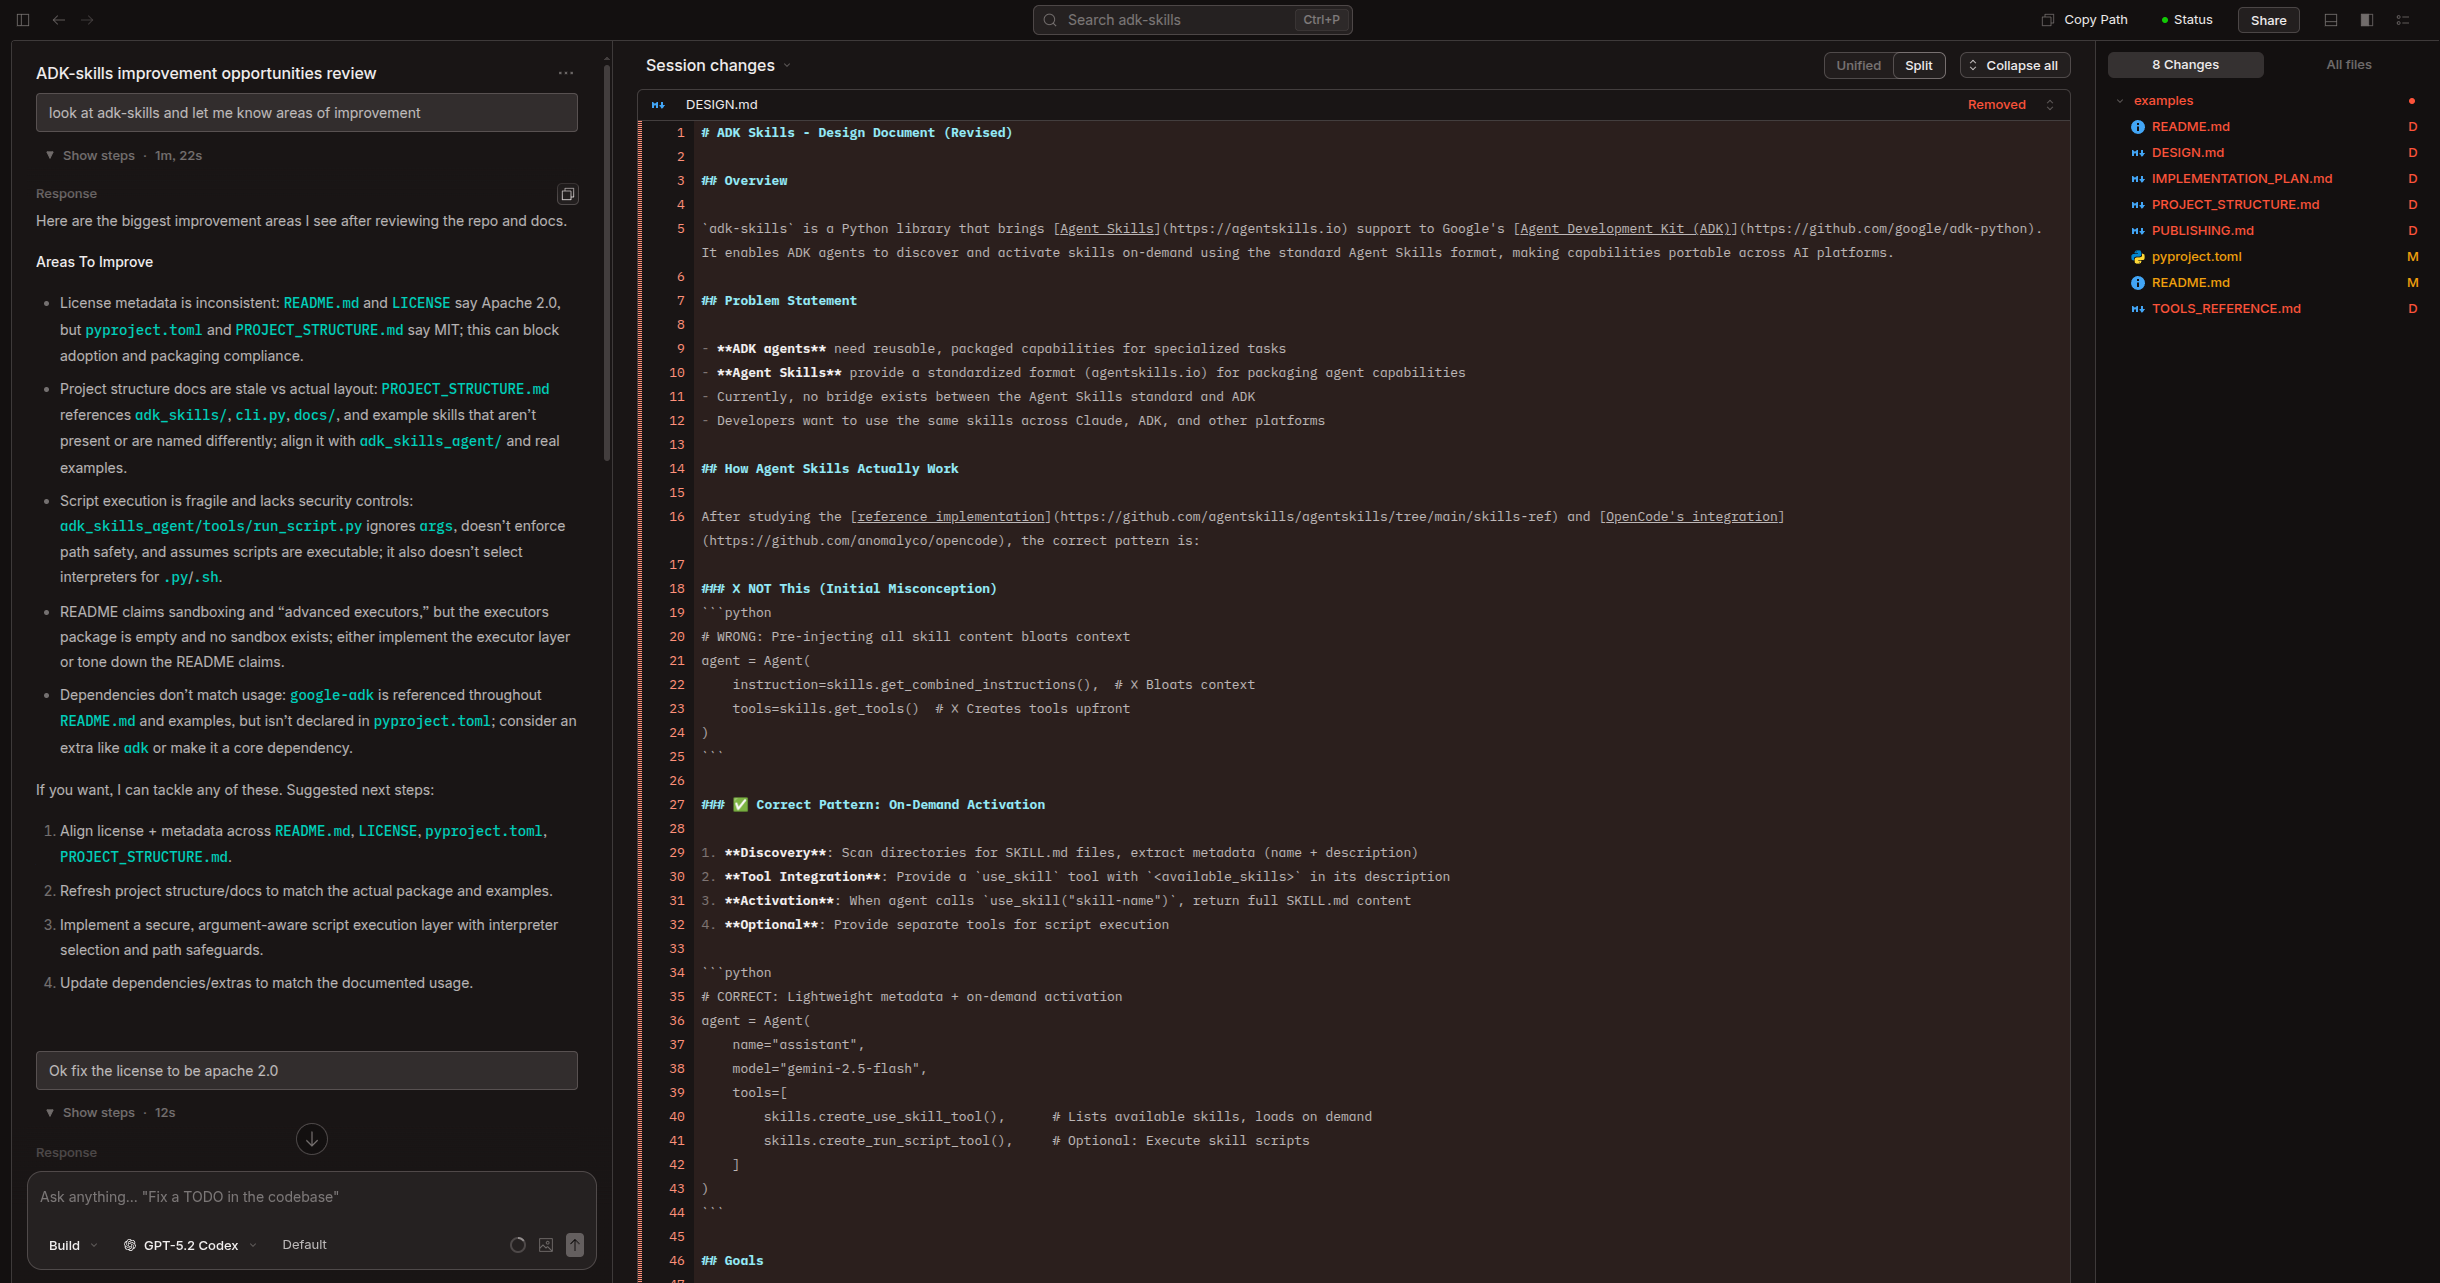Open the Session changes dropdown
Screen dimensions: 2440x1283
coord(718,66)
